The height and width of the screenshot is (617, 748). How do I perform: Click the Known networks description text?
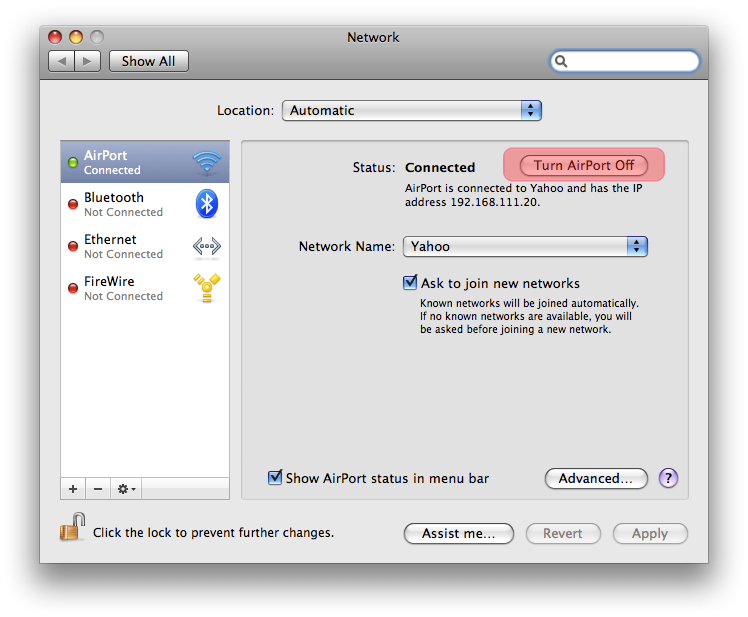coord(529,316)
